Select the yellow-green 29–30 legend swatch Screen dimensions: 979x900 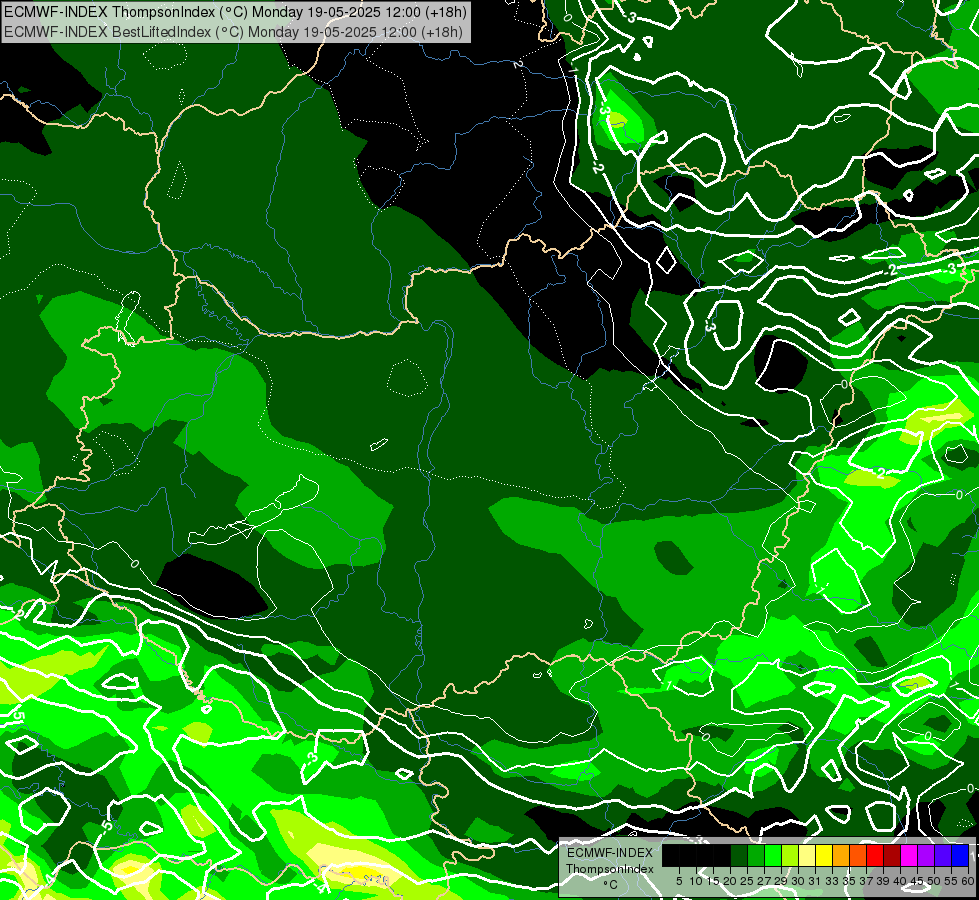[790, 856]
